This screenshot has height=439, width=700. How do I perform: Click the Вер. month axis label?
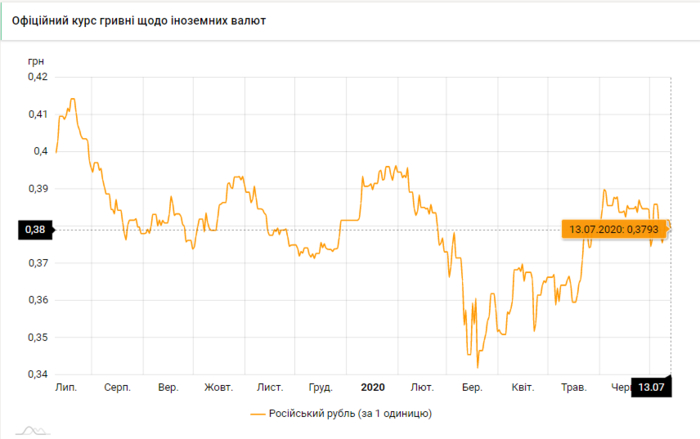coord(168,386)
